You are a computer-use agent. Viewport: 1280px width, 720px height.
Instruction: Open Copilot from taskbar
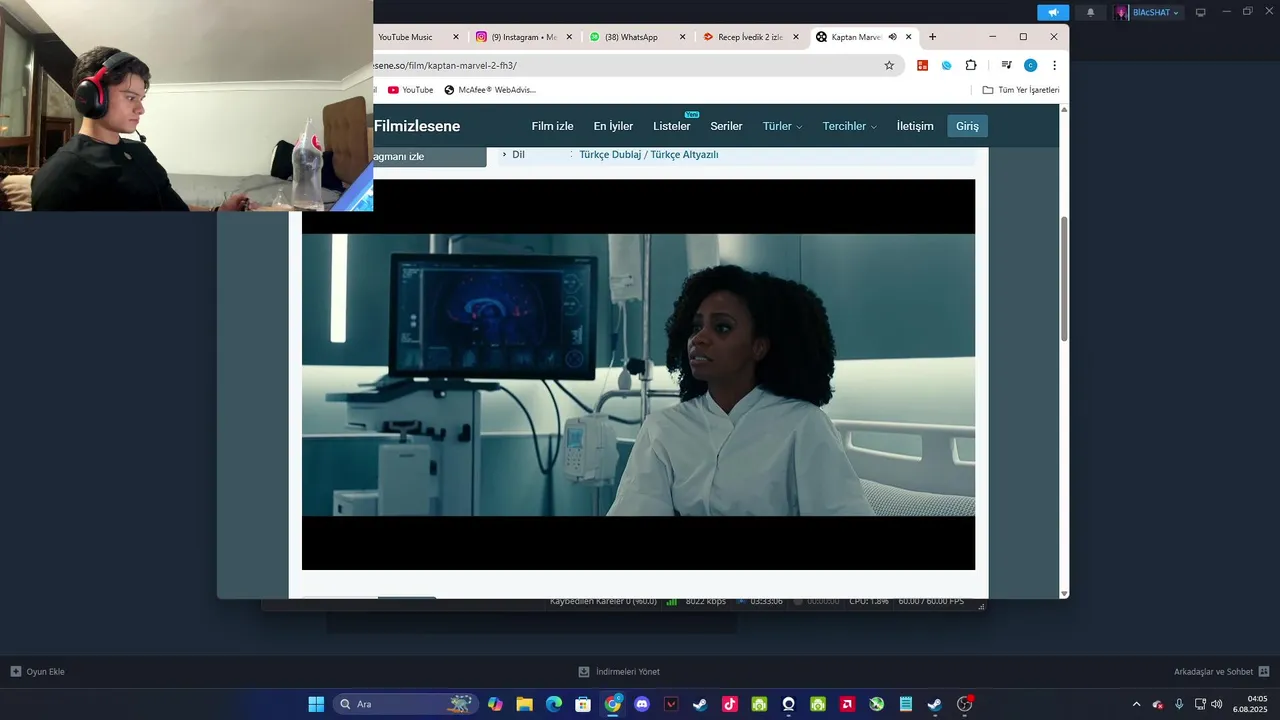point(495,704)
